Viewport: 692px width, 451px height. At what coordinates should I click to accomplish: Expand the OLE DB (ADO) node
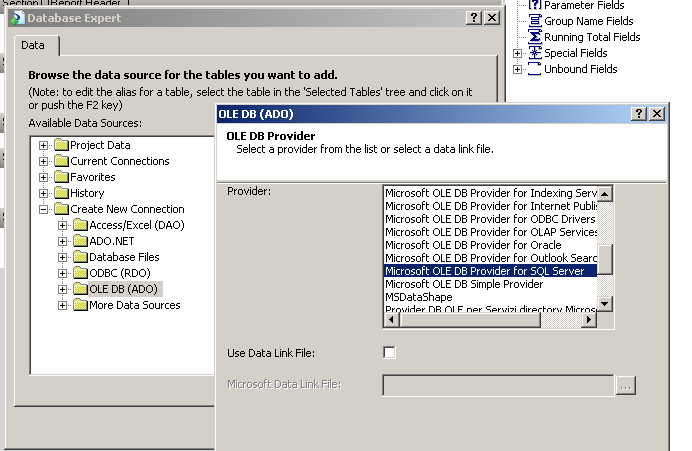(62, 289)
